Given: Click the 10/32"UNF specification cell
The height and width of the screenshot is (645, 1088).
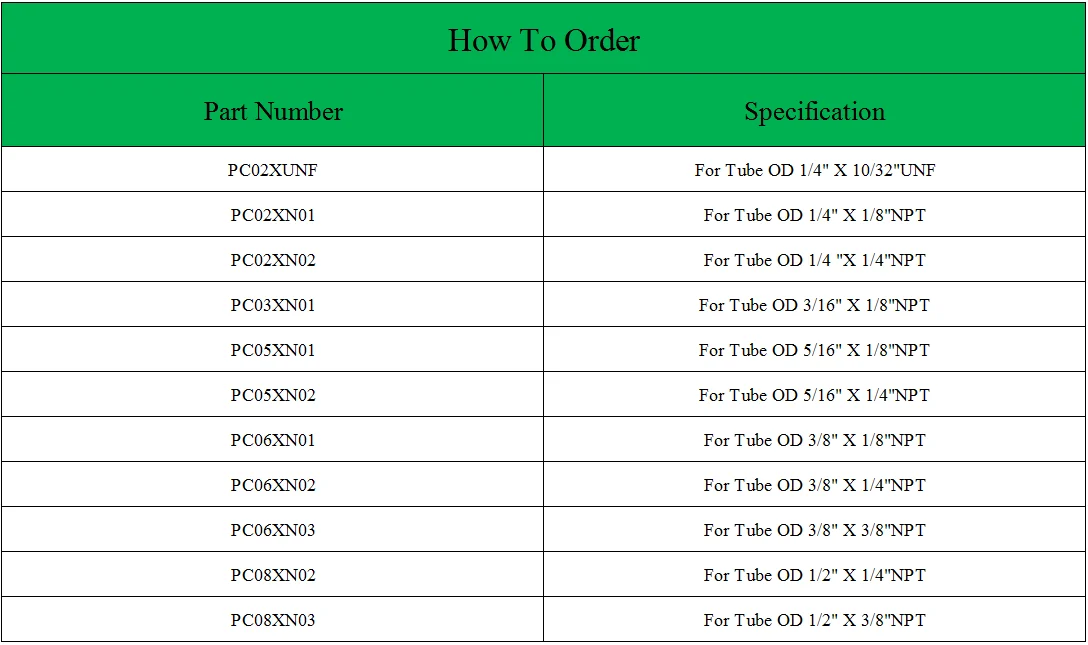Looking at the screenshot, I should (815, 170).
